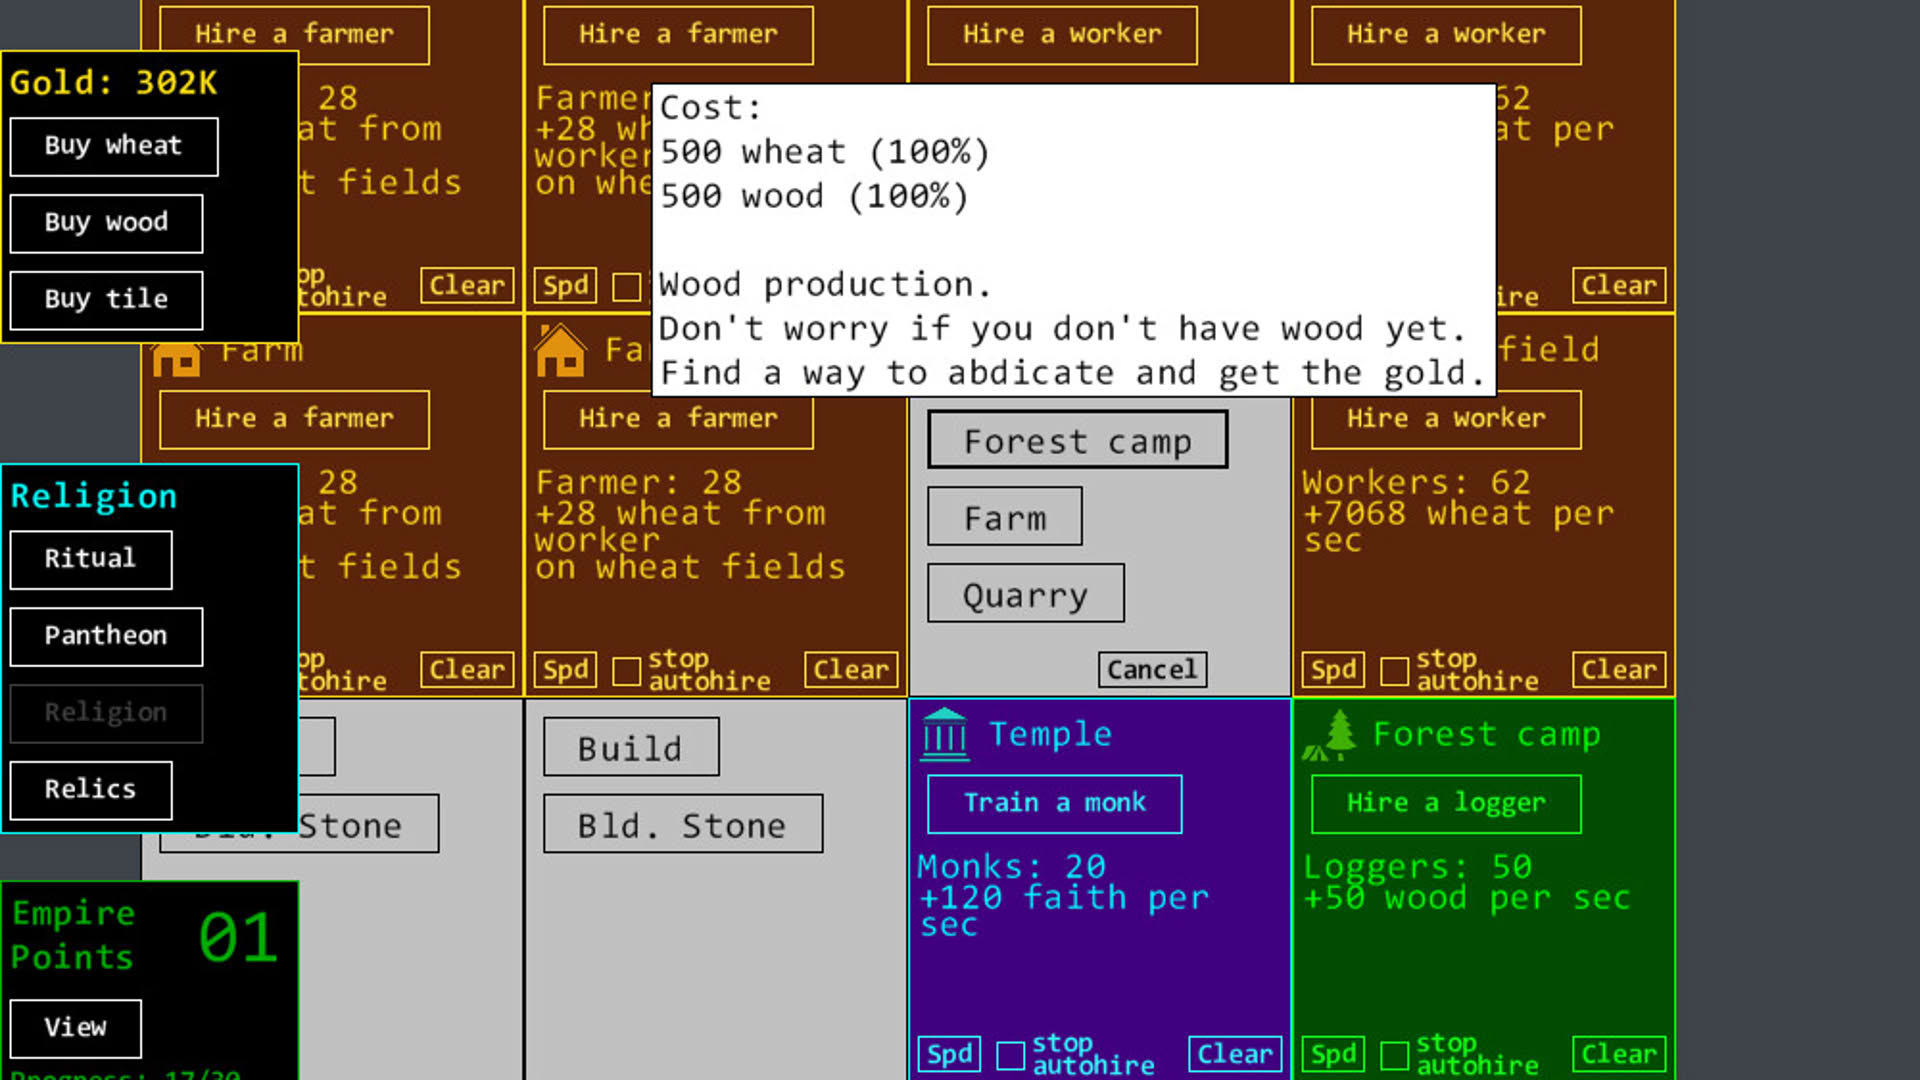Hire a logger at Forest camp

coord(1446,804)
